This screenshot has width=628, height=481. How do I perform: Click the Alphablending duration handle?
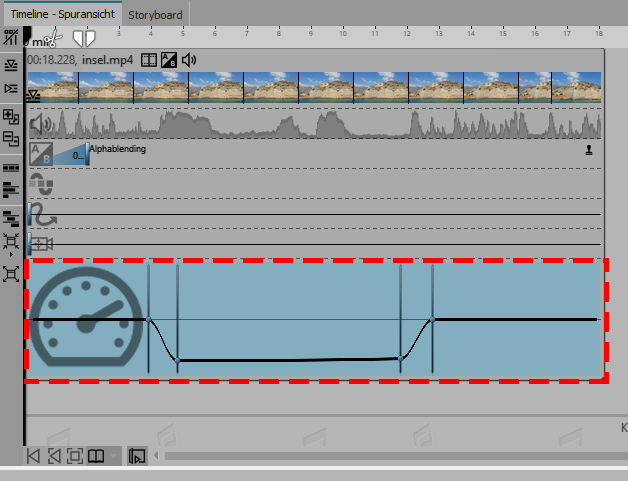click(x=87, y=154)
